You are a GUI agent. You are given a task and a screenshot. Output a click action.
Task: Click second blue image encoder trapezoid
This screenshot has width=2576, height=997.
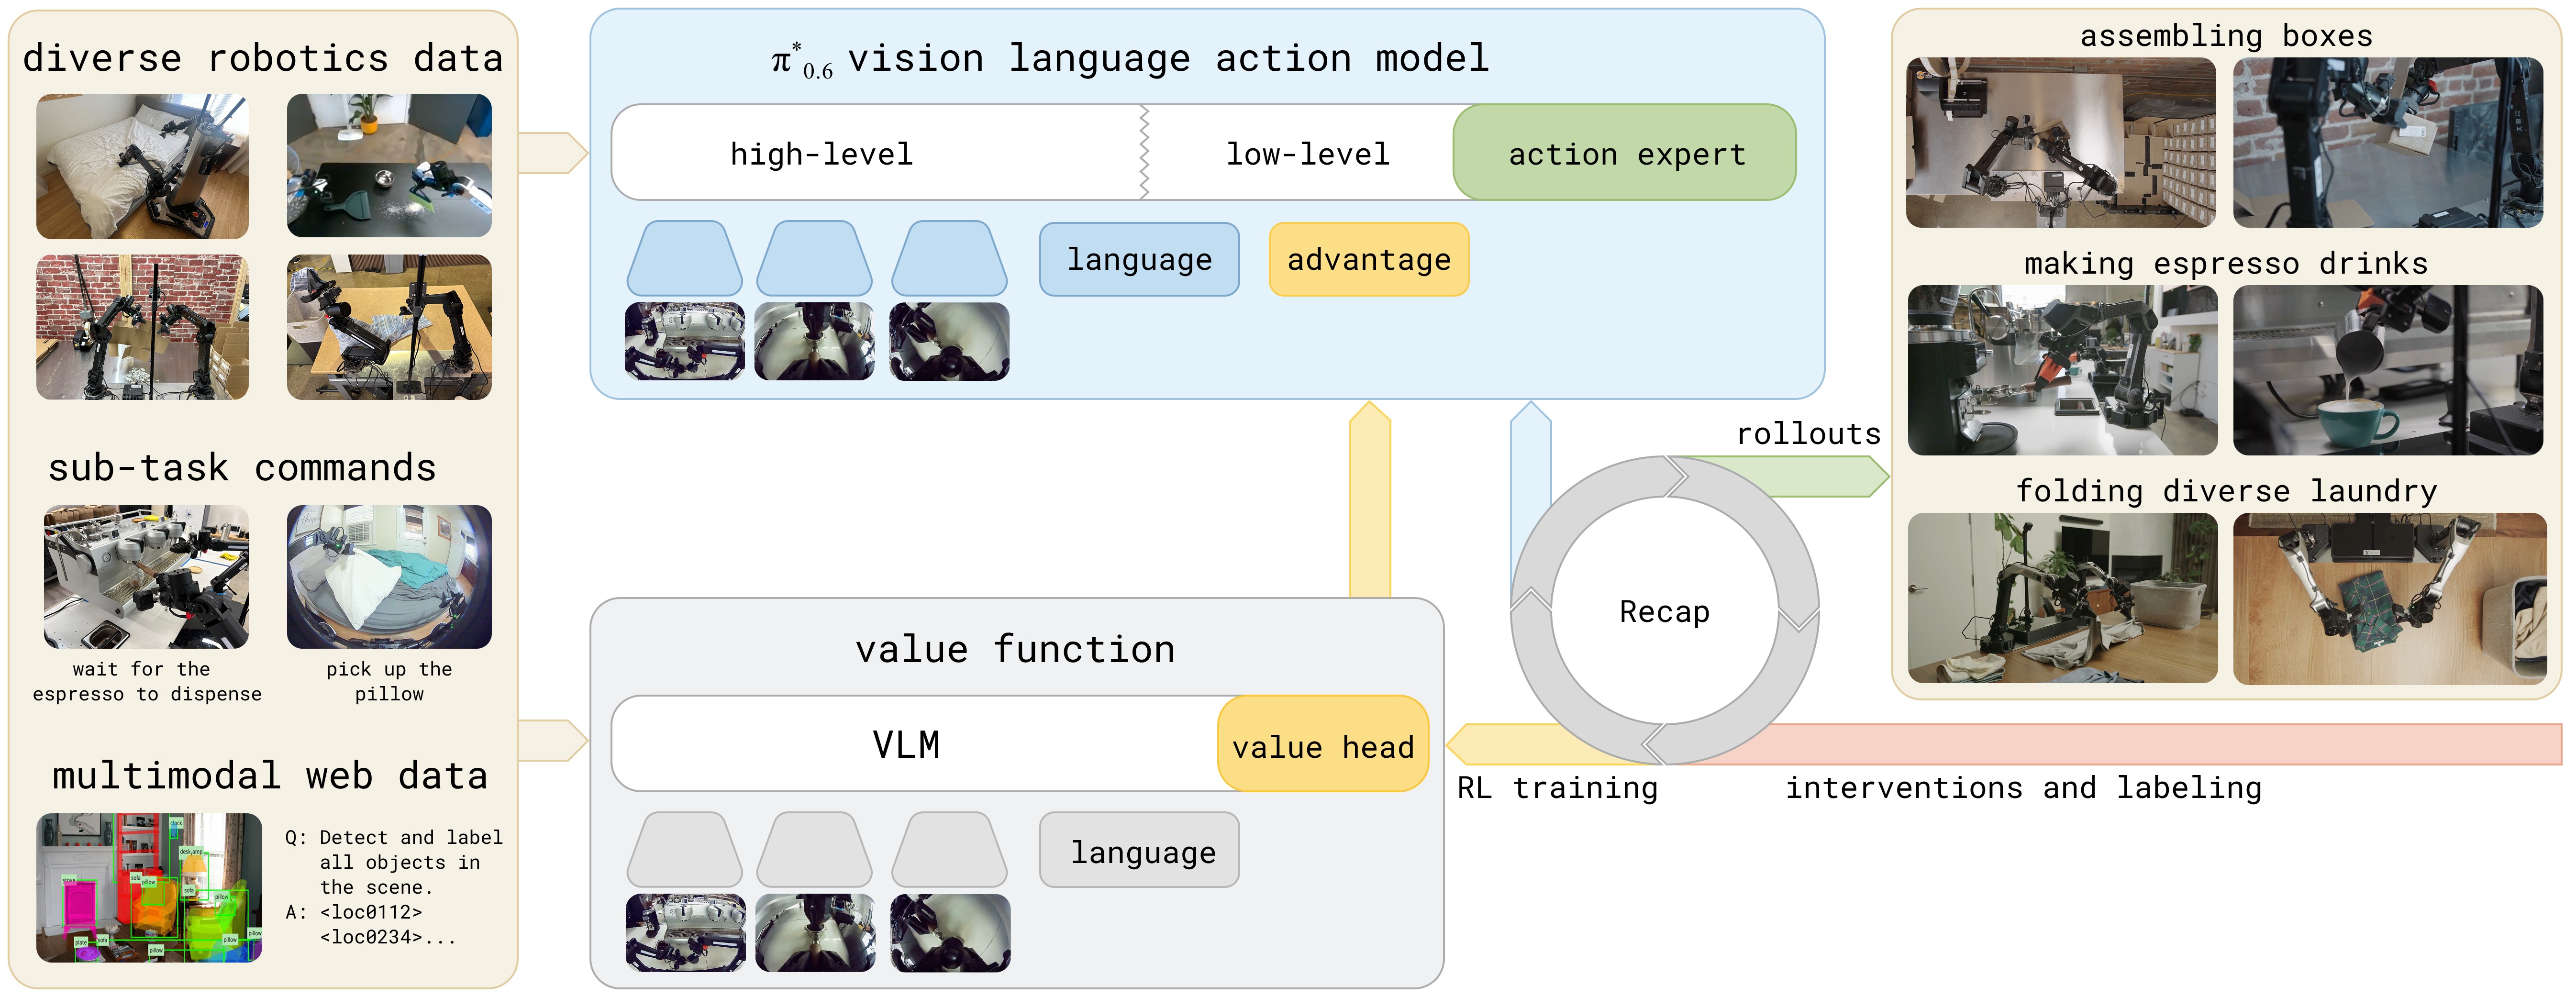(815, 258)
